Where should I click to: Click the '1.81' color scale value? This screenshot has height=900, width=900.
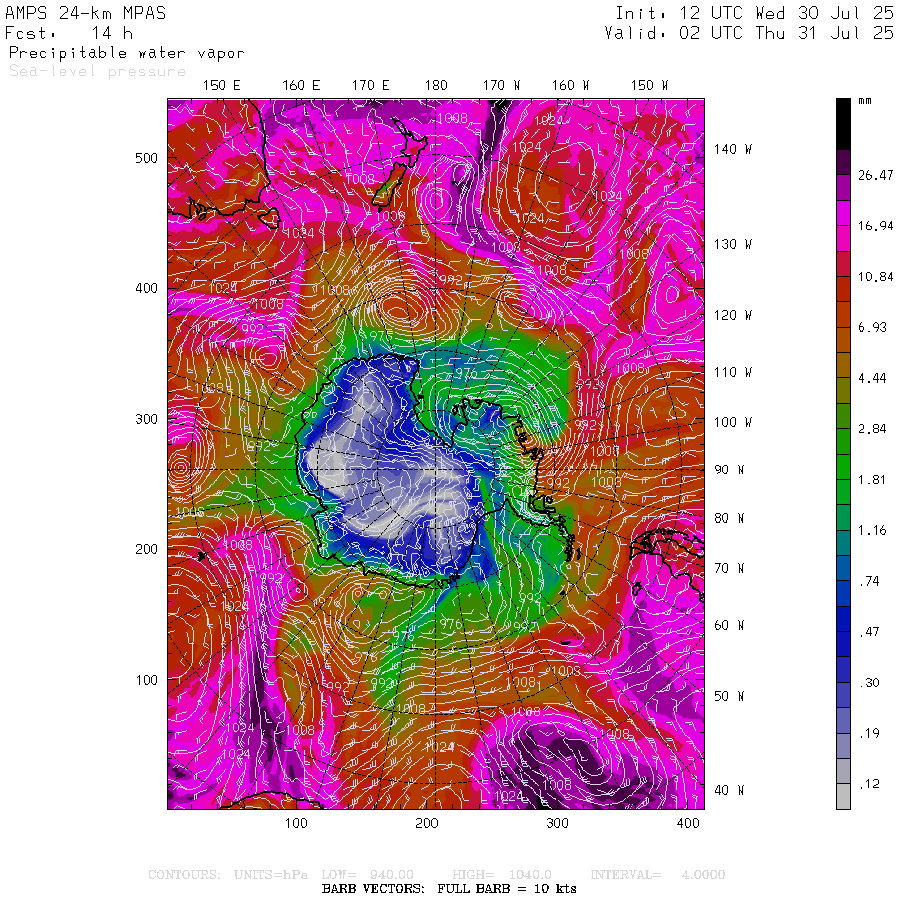click(872, 479)
